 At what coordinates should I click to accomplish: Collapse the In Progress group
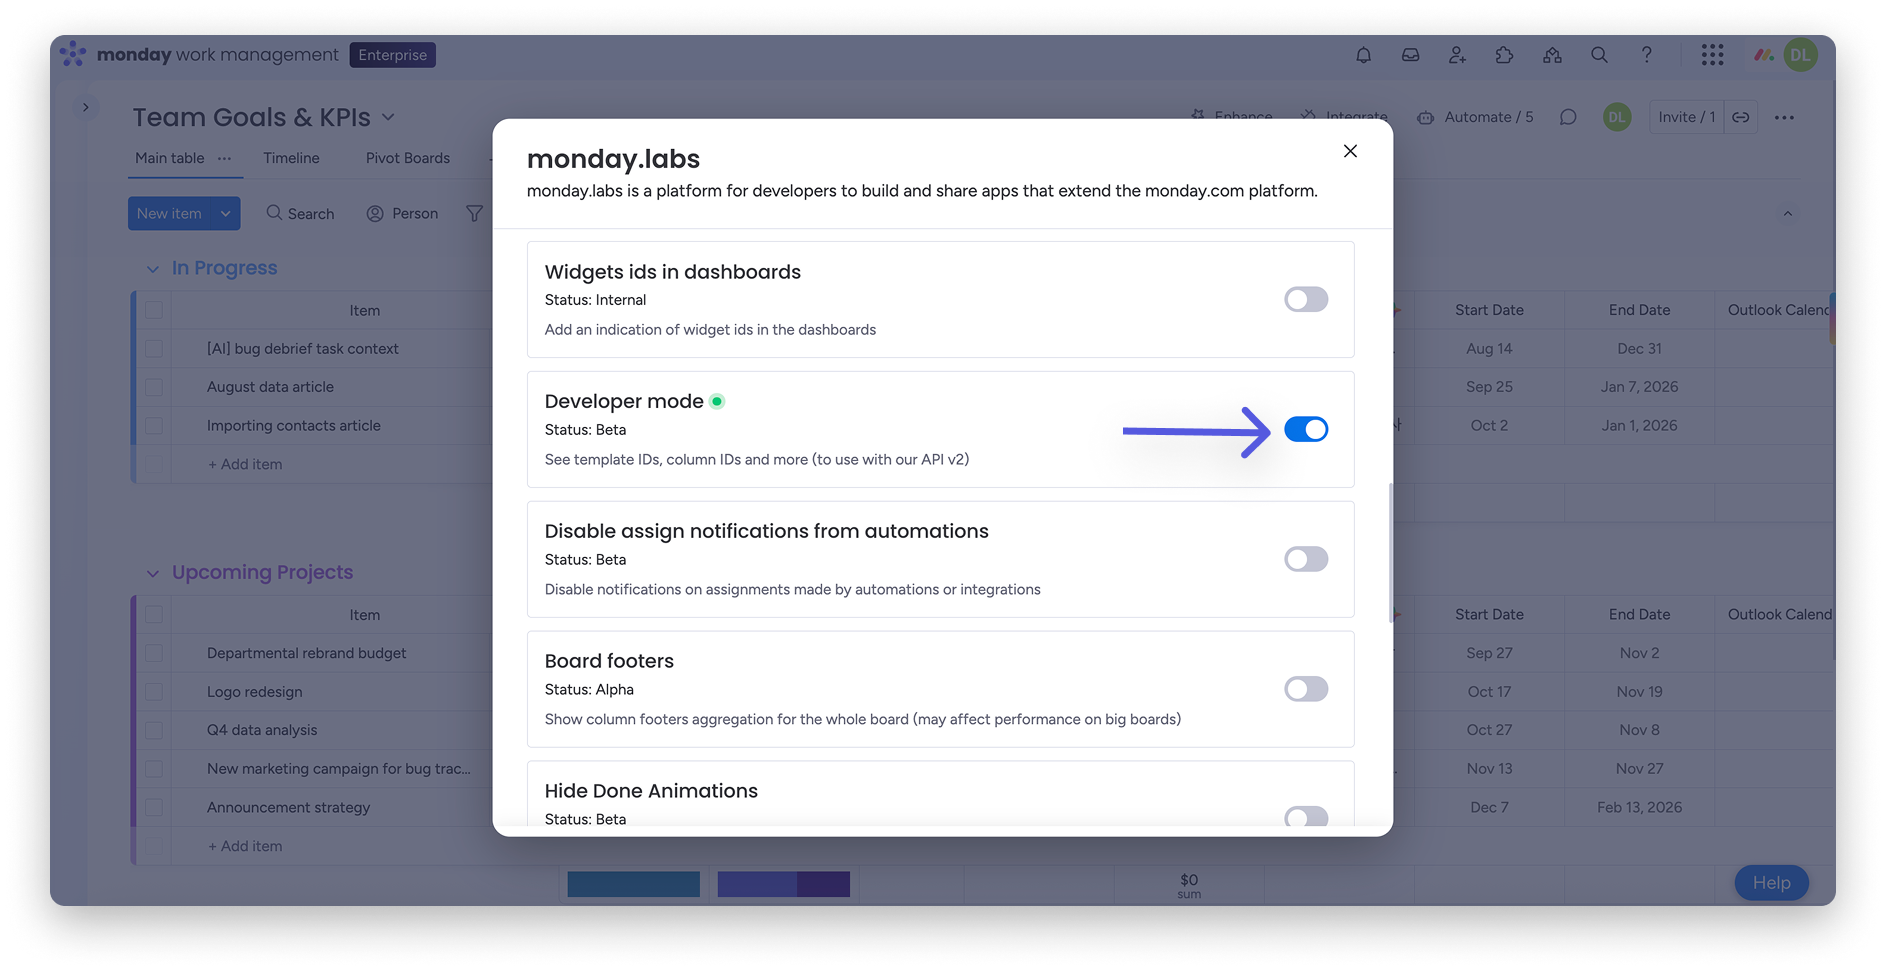point(152,268)
